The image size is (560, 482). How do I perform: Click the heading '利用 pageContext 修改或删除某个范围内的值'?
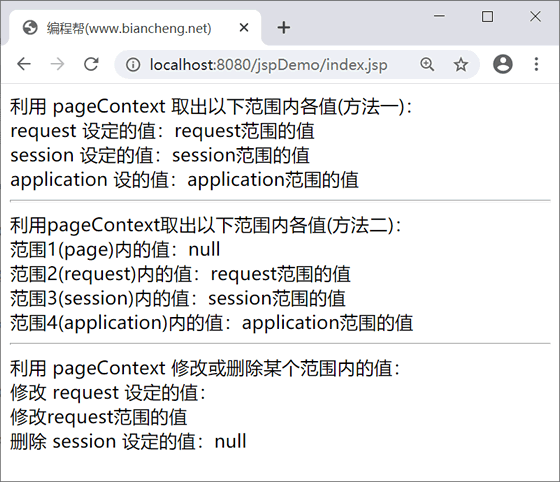coord(205,368)
